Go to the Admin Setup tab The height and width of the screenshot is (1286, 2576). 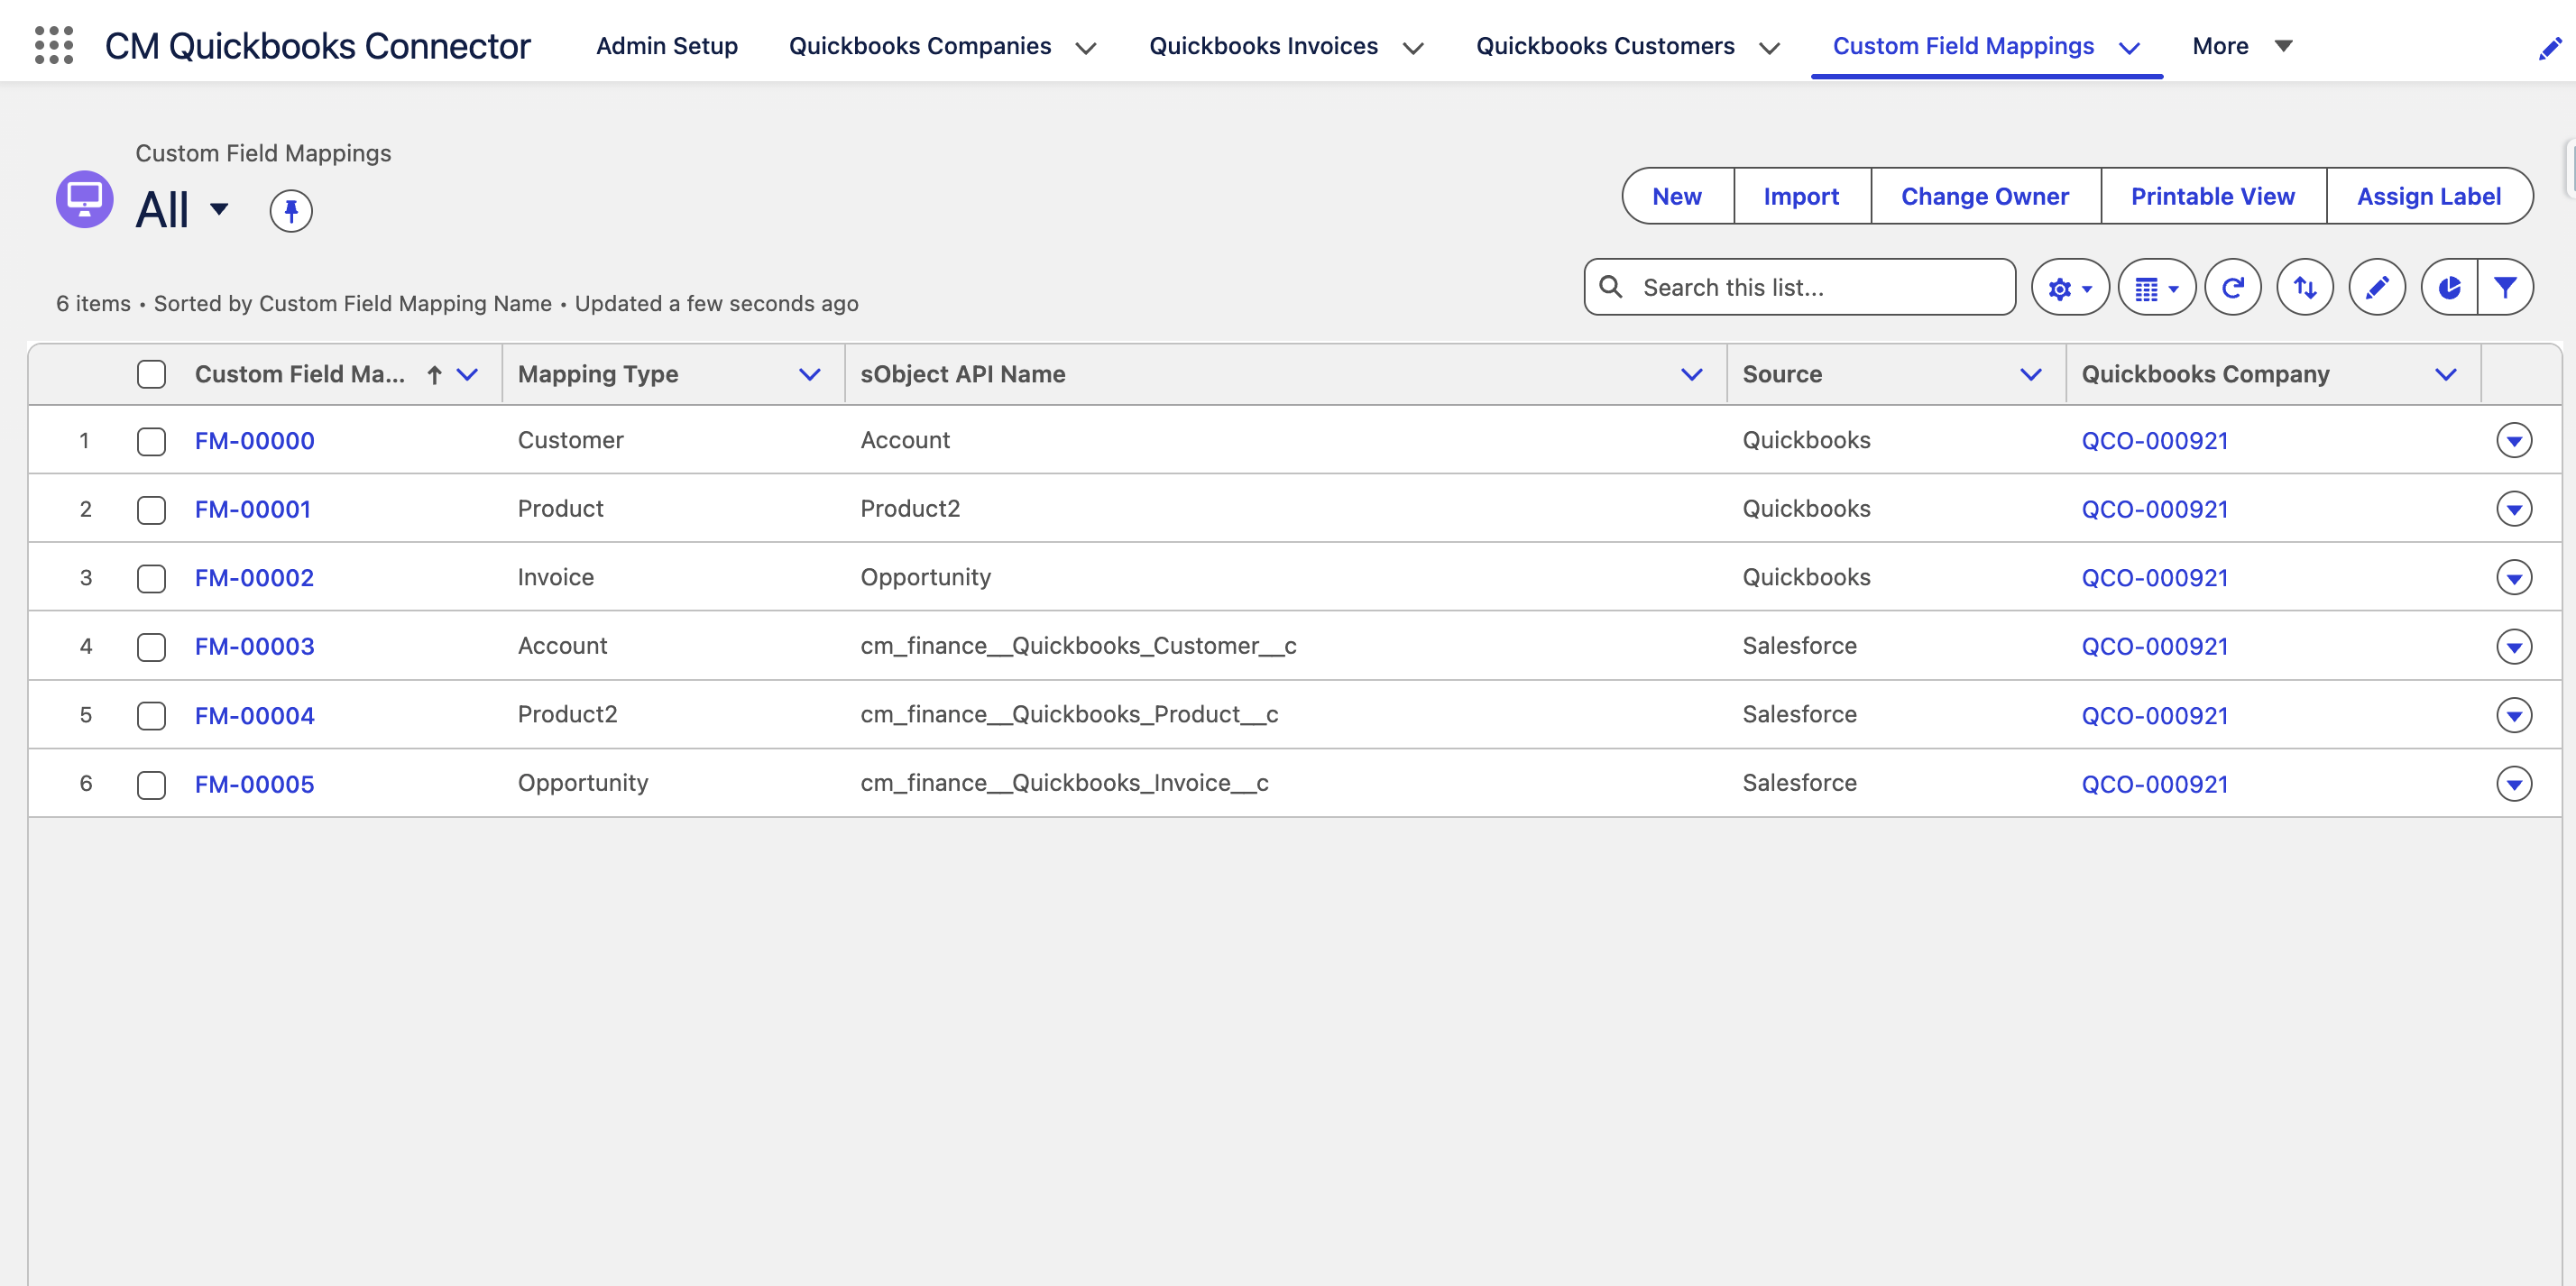[x=667, y=46]
